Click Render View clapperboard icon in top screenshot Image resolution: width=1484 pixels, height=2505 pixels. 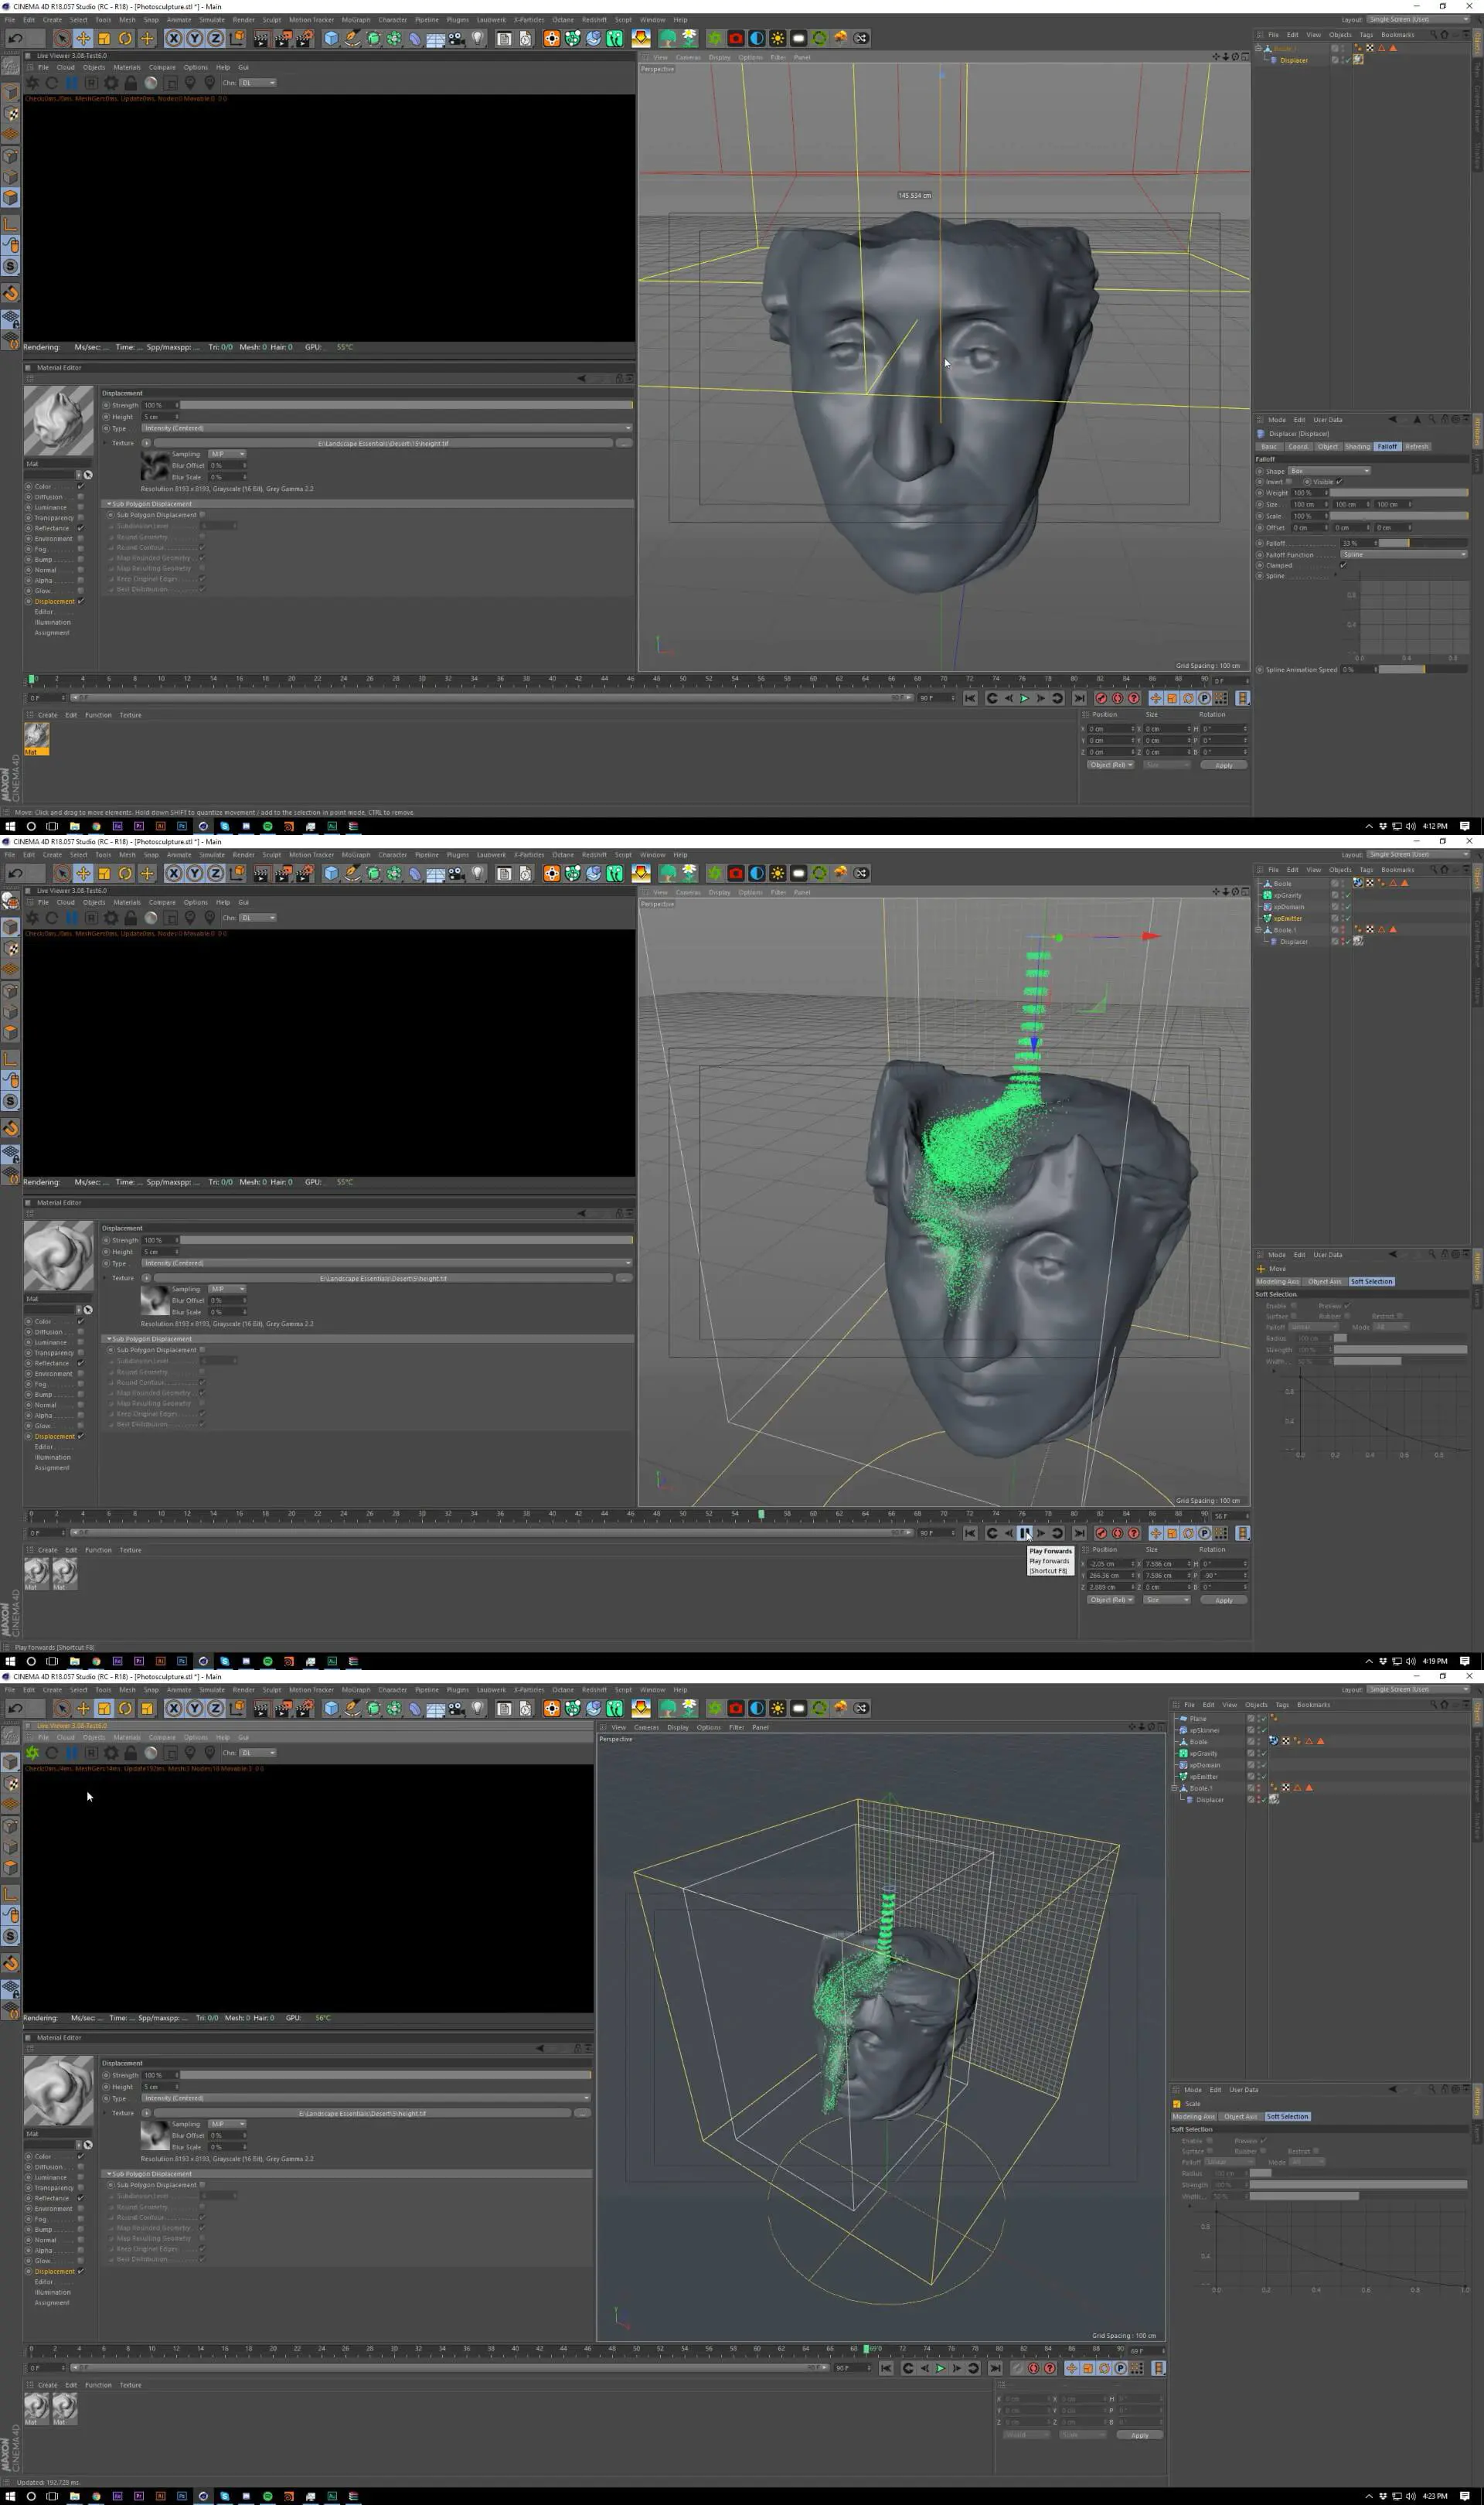tap(261, 38)
